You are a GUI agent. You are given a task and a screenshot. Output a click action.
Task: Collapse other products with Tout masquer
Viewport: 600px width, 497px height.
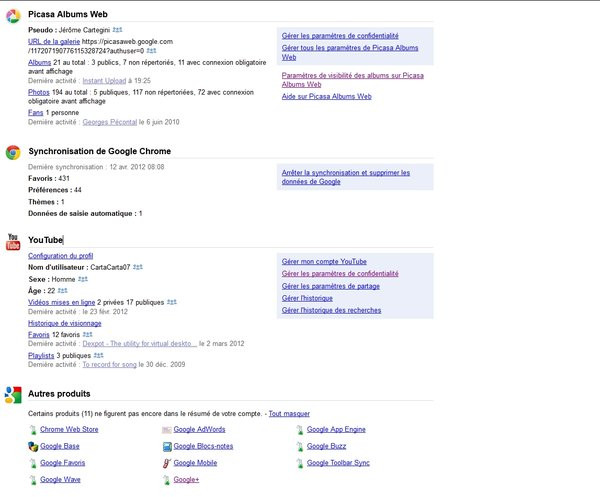coord(289,413)
